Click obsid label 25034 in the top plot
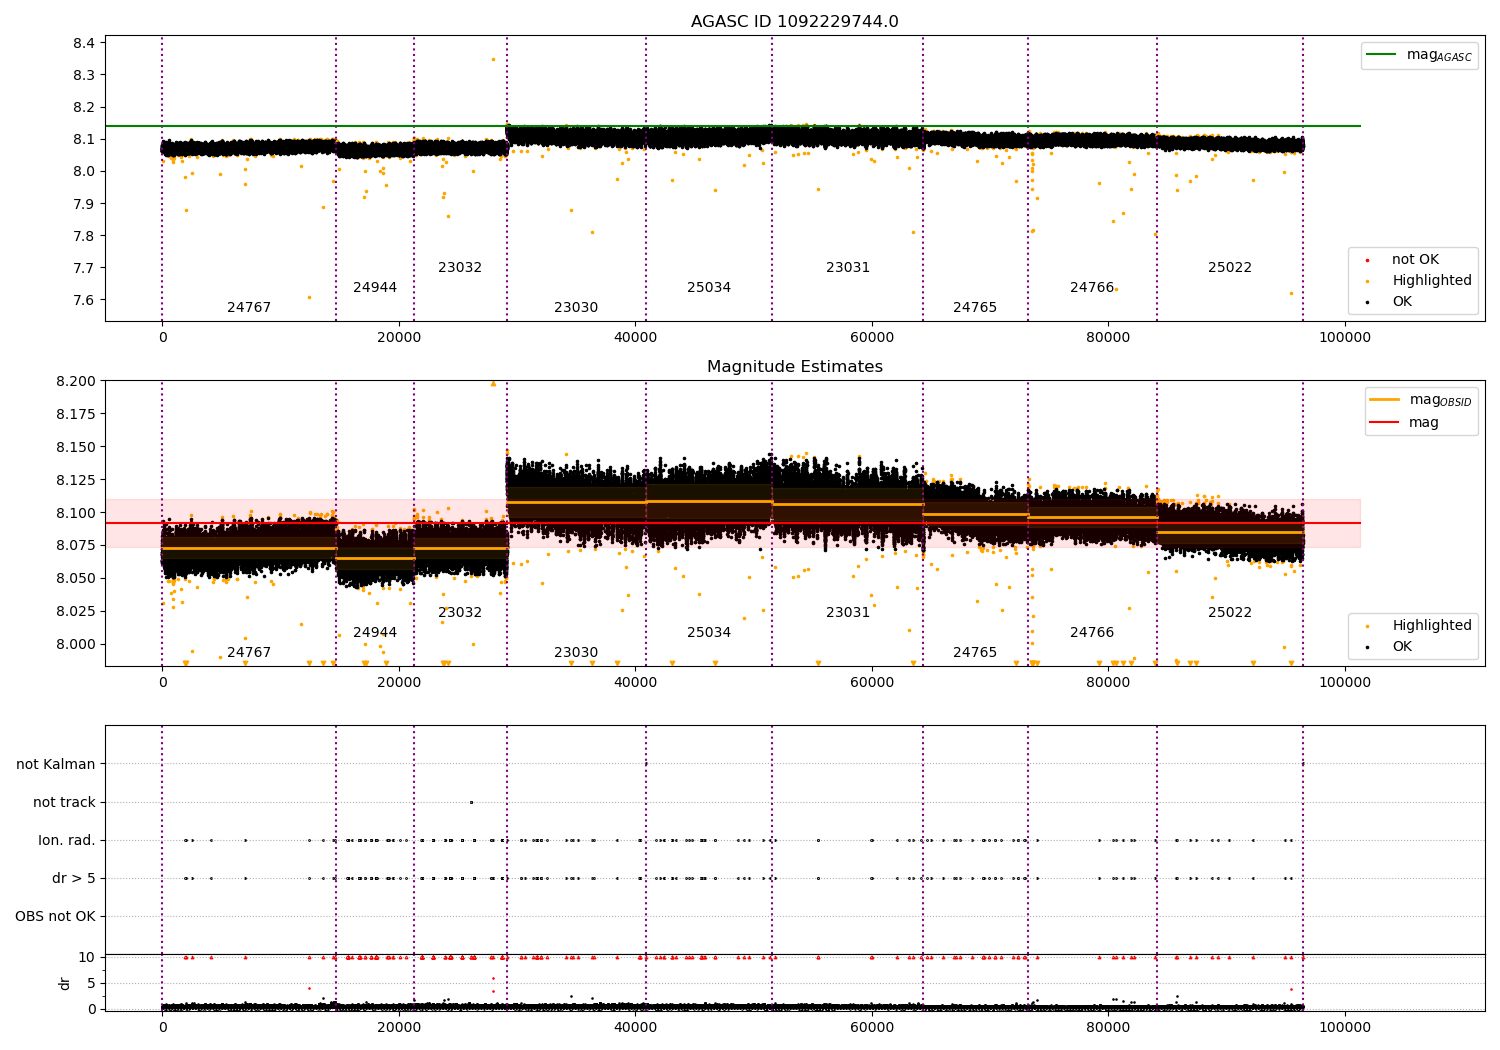The width and height of the screenshot is (1500, 1050). (709, 288)
